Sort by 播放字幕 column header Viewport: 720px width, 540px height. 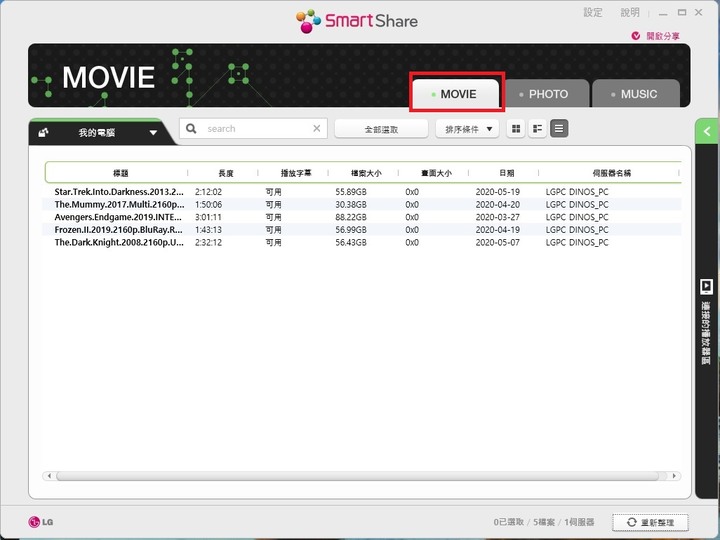[x=296, y=173]
